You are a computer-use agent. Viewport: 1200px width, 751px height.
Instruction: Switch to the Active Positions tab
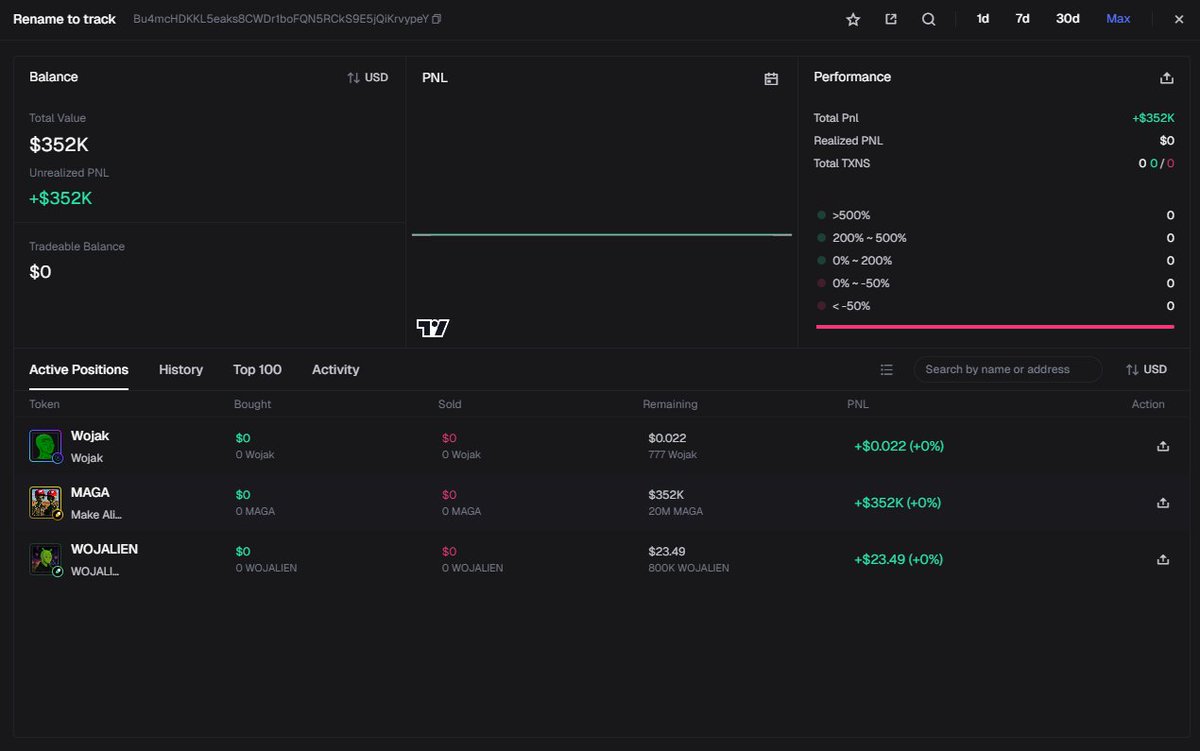pyautogui.click(x=79, y=369)
